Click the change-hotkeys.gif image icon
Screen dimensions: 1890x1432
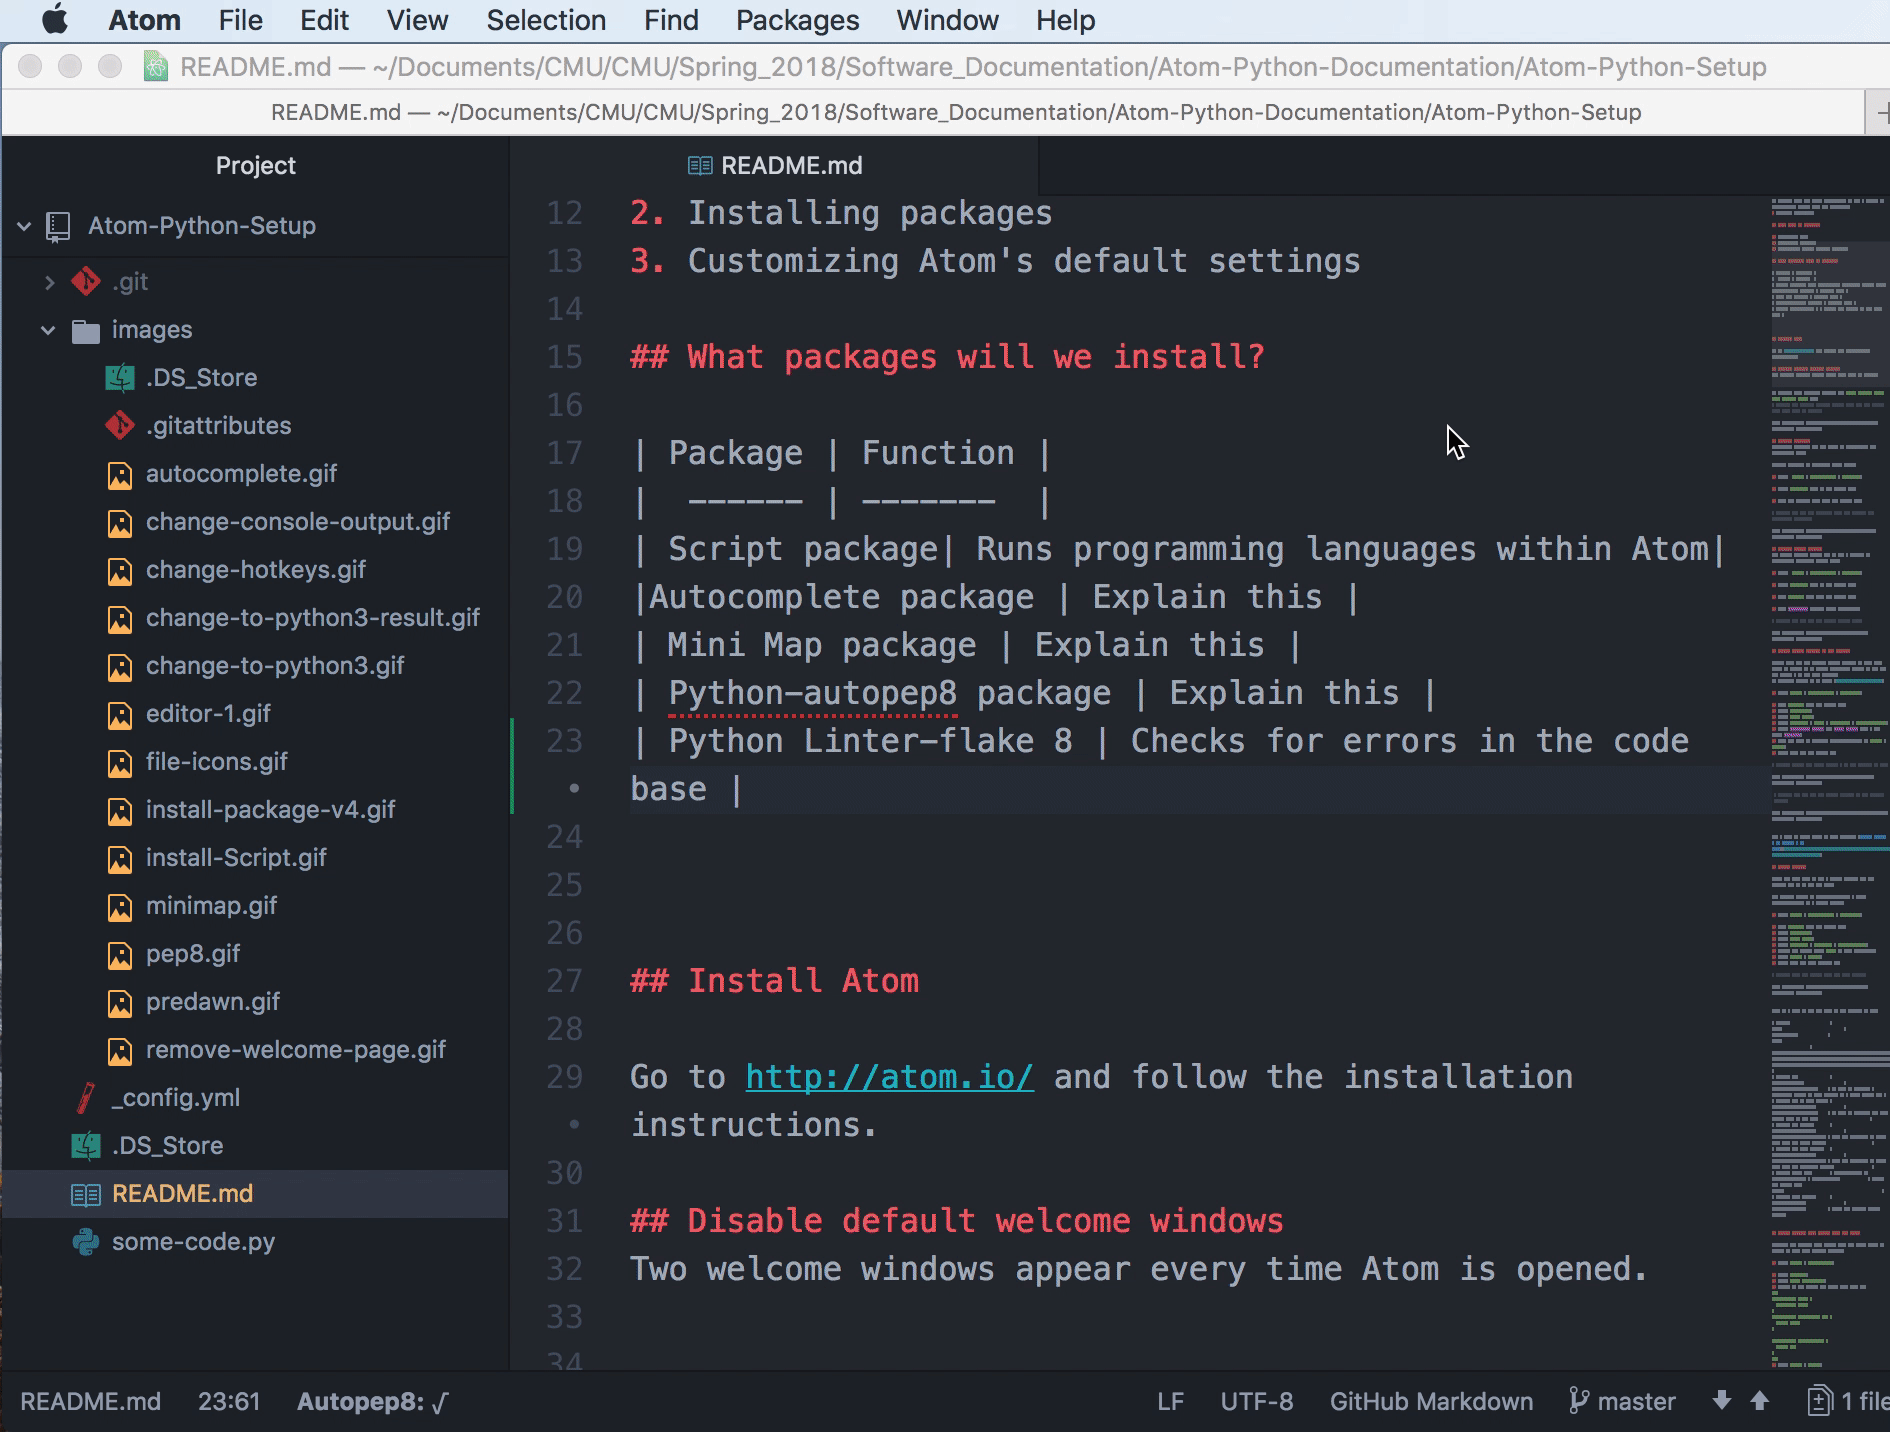coord(120,571)
